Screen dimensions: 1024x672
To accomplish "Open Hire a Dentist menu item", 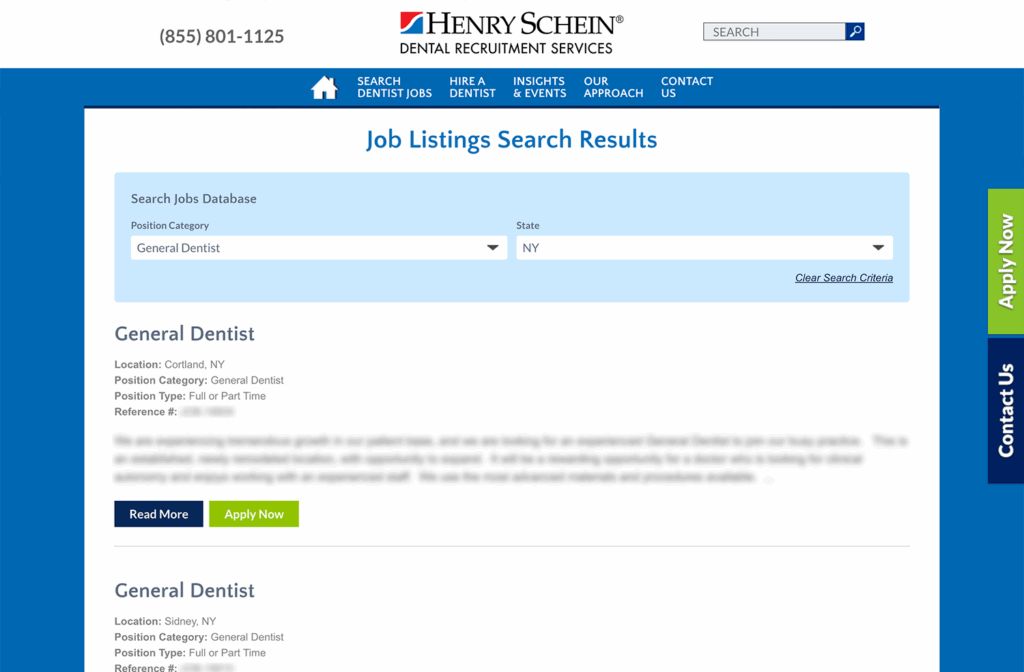I will [x=472, y=88].
